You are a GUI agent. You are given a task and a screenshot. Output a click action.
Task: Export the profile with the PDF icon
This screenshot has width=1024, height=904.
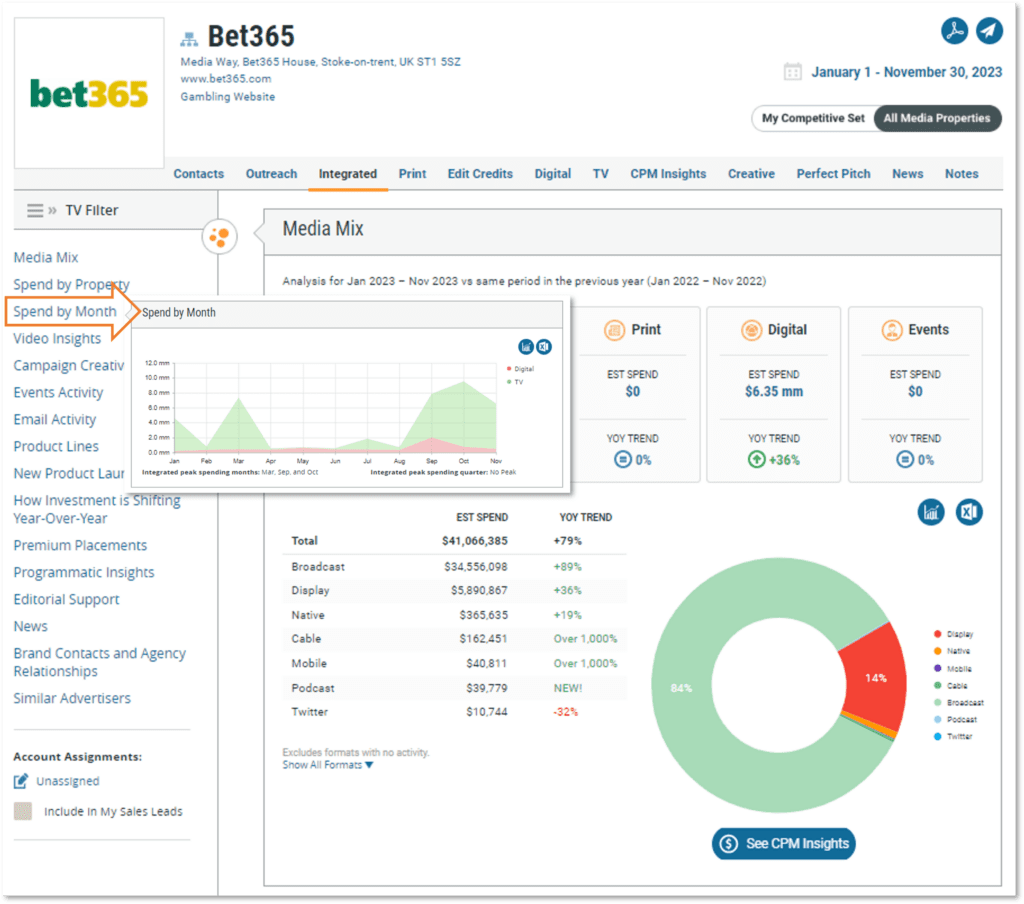point(954,31)
